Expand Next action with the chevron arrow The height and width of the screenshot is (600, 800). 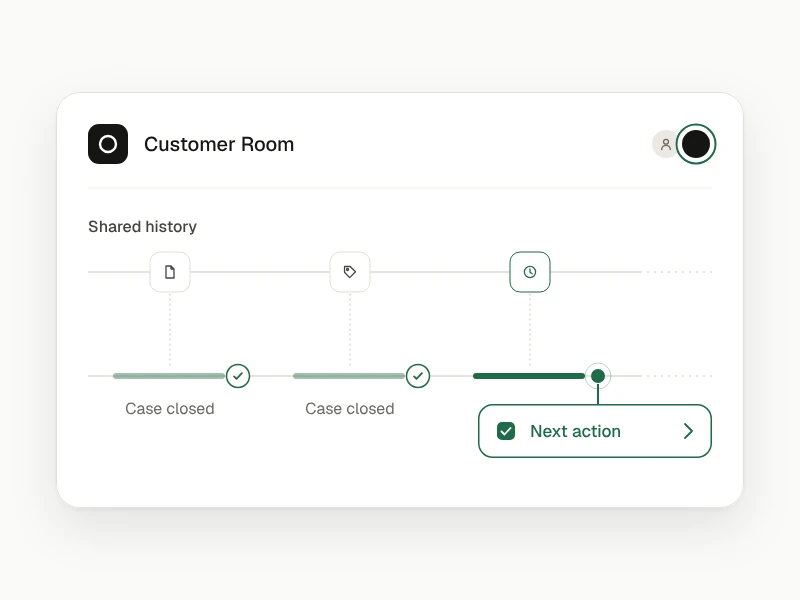[688, 431]
